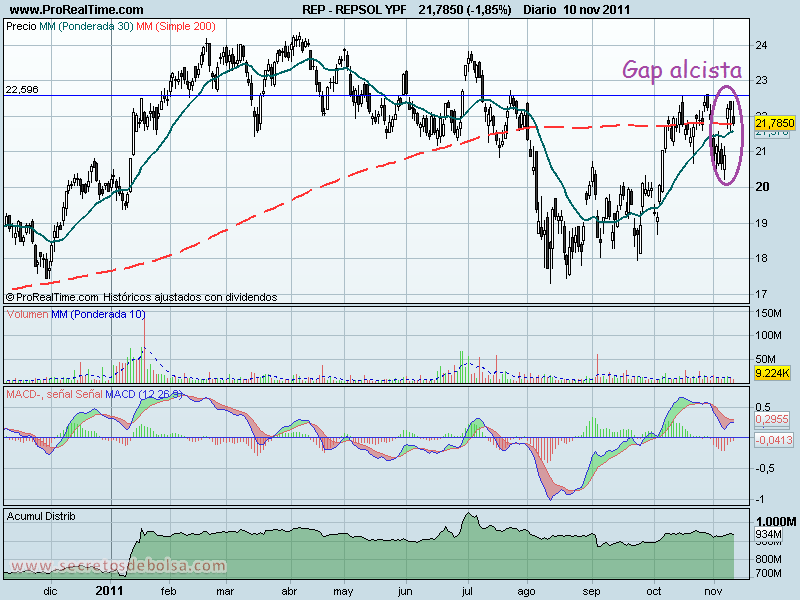
Task: Click the jul month label
Action: pos(467,591)
